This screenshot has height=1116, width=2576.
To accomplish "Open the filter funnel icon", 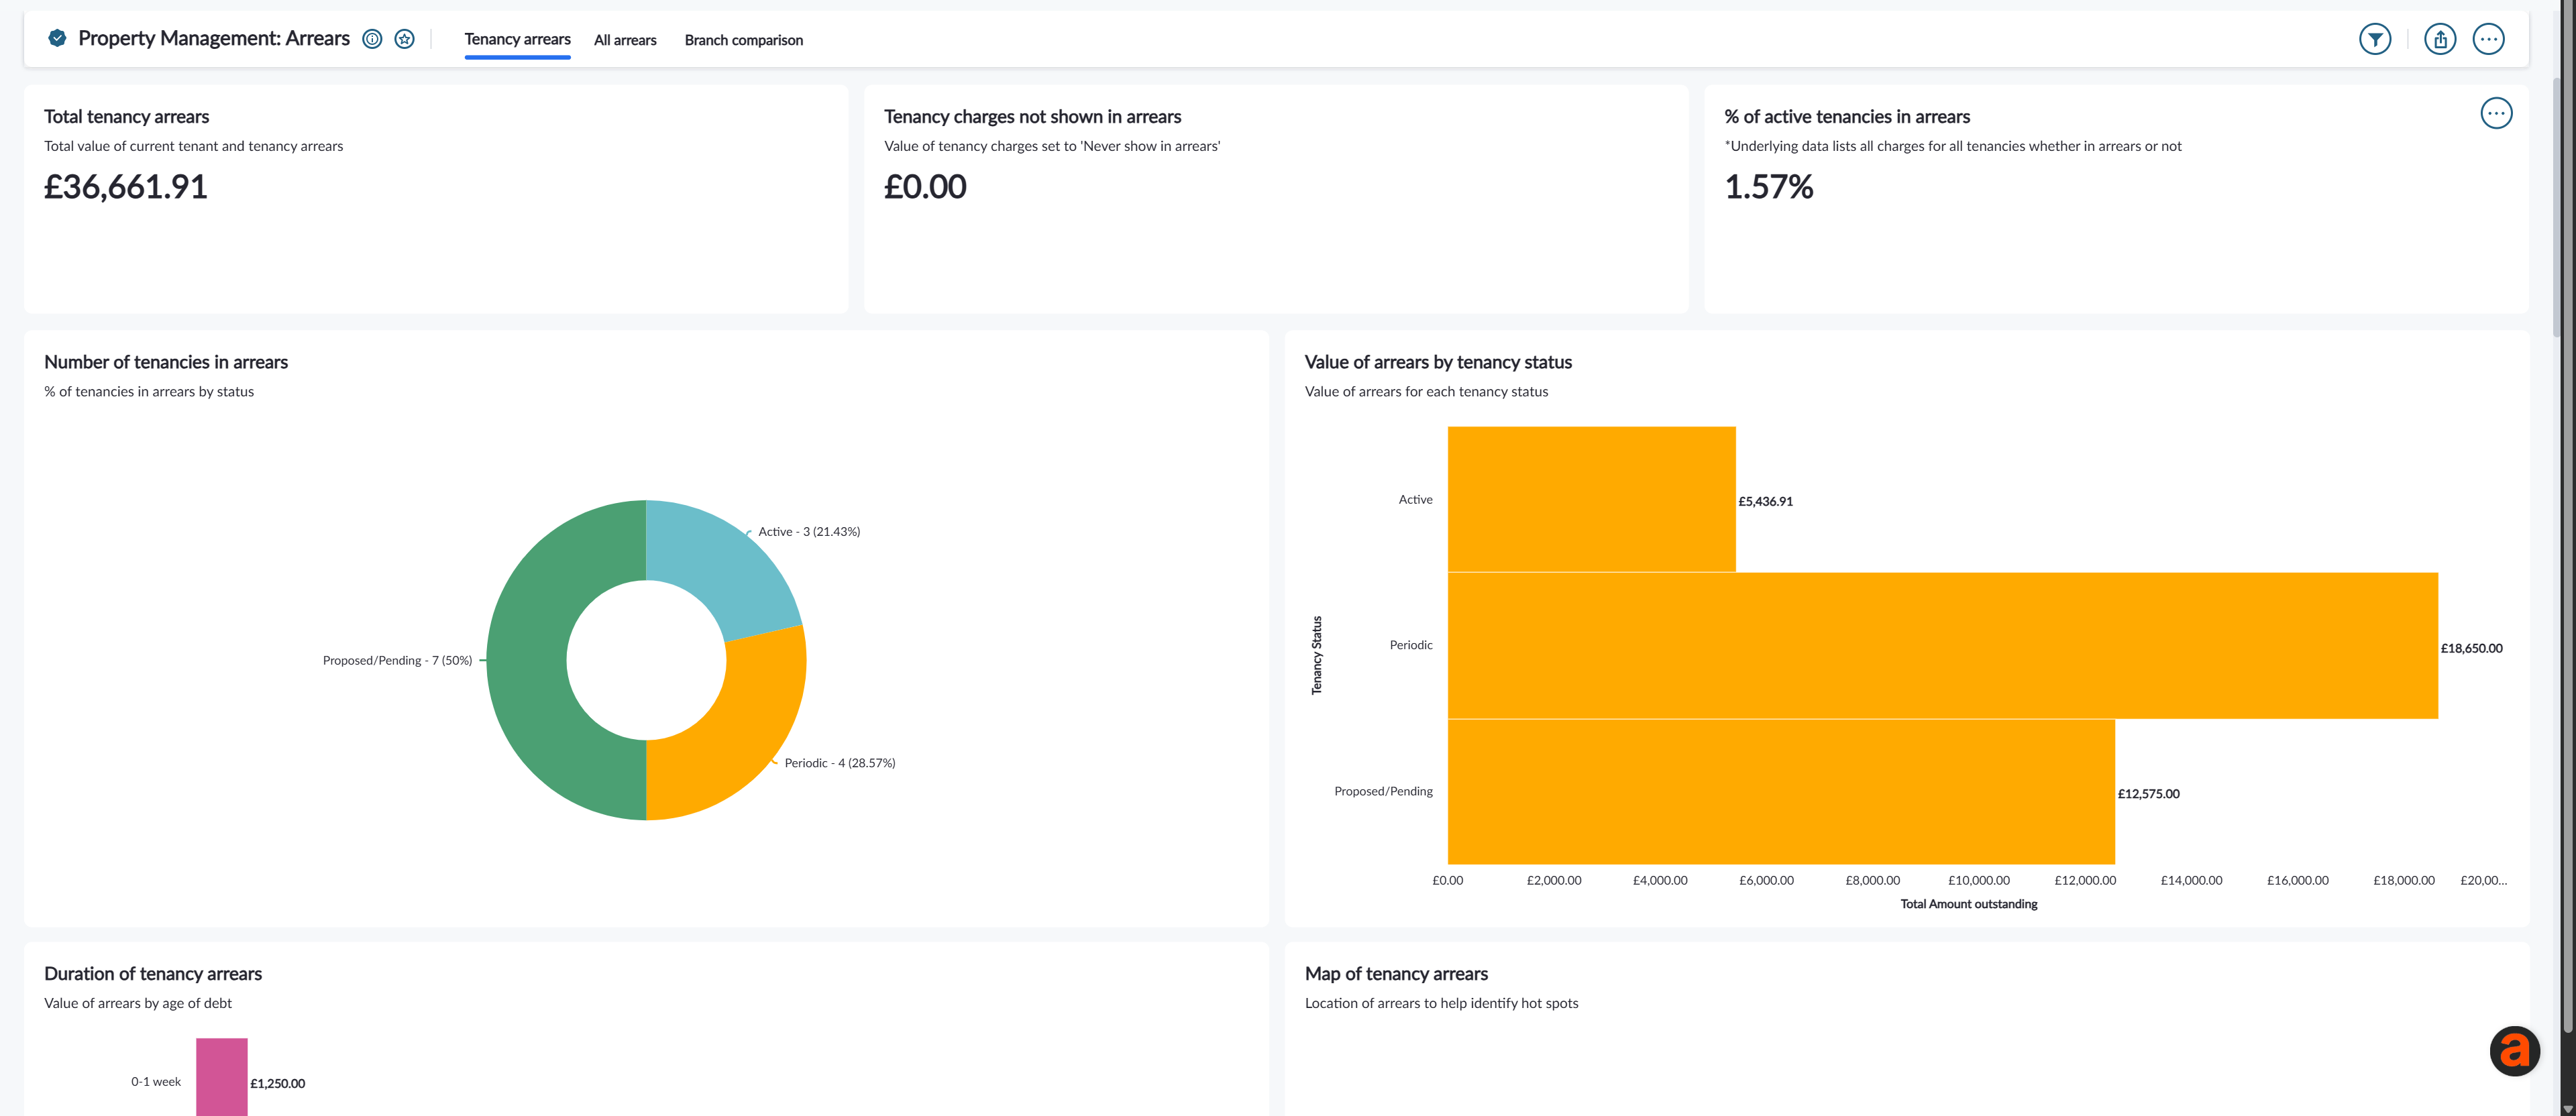I will point(2375,39).
